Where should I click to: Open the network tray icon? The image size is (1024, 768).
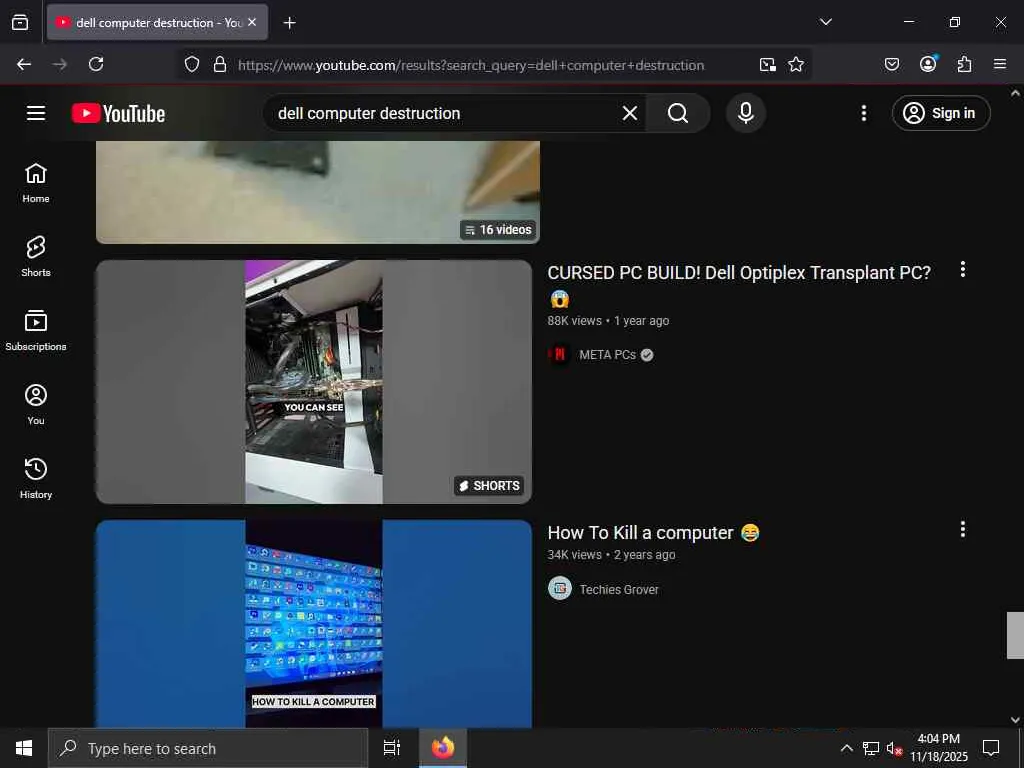(871, 748)
